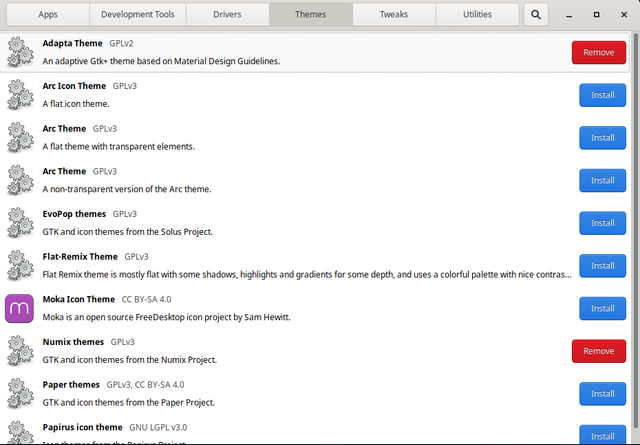
Task: Install Arc Theme with transparent elements
Action: click(602, 138)
